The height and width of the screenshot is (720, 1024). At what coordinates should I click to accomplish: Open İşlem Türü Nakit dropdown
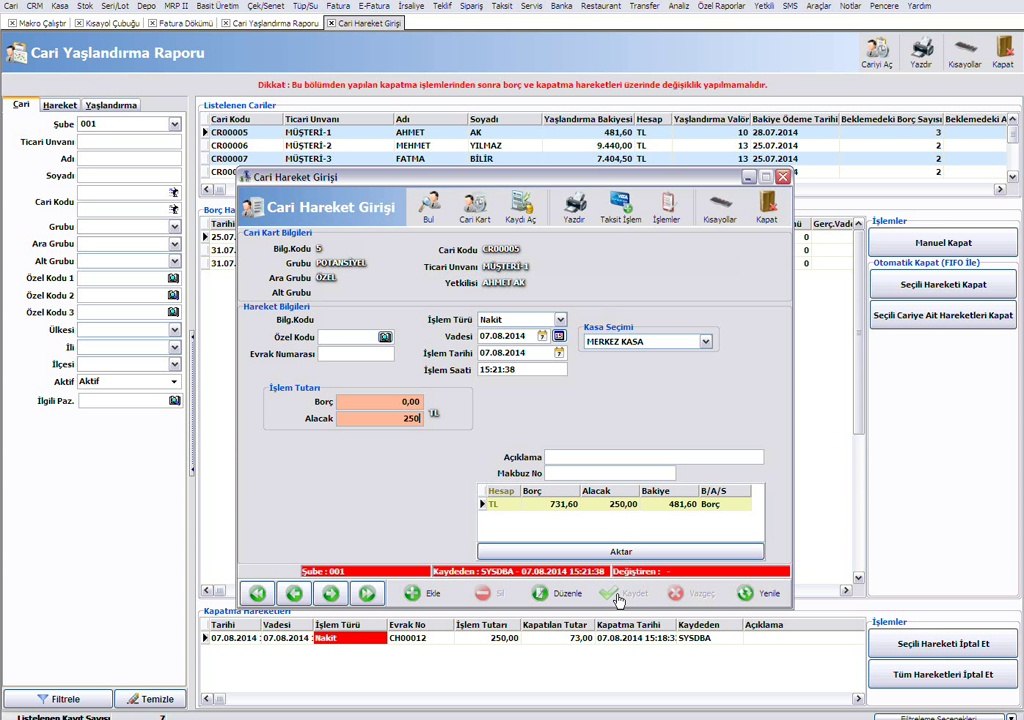tap(560, 319)
